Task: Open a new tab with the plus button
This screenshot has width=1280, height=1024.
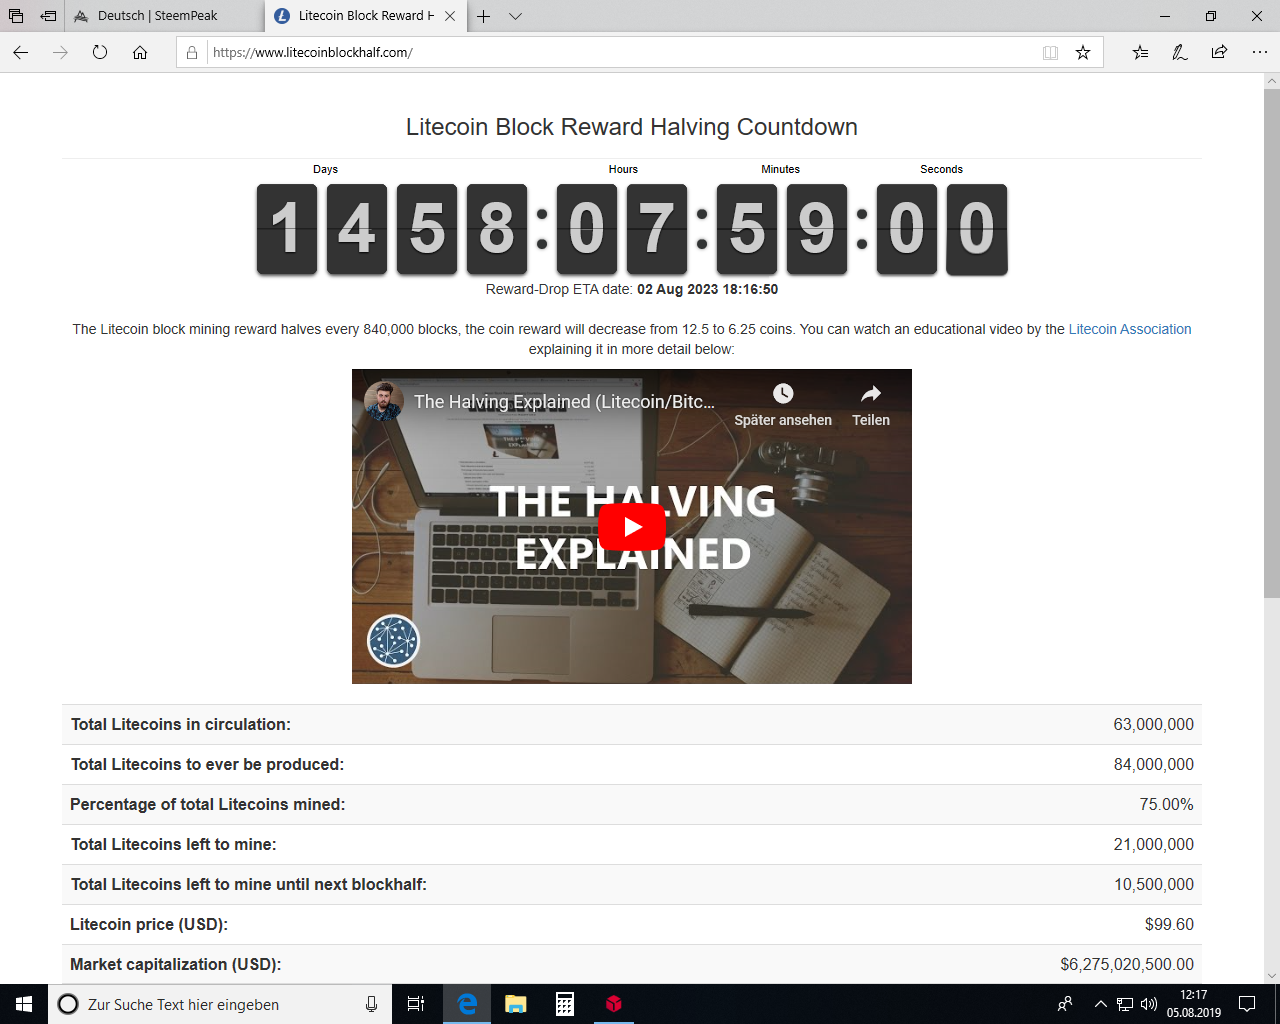Action: pyautogui.click(x=483, y=16)
